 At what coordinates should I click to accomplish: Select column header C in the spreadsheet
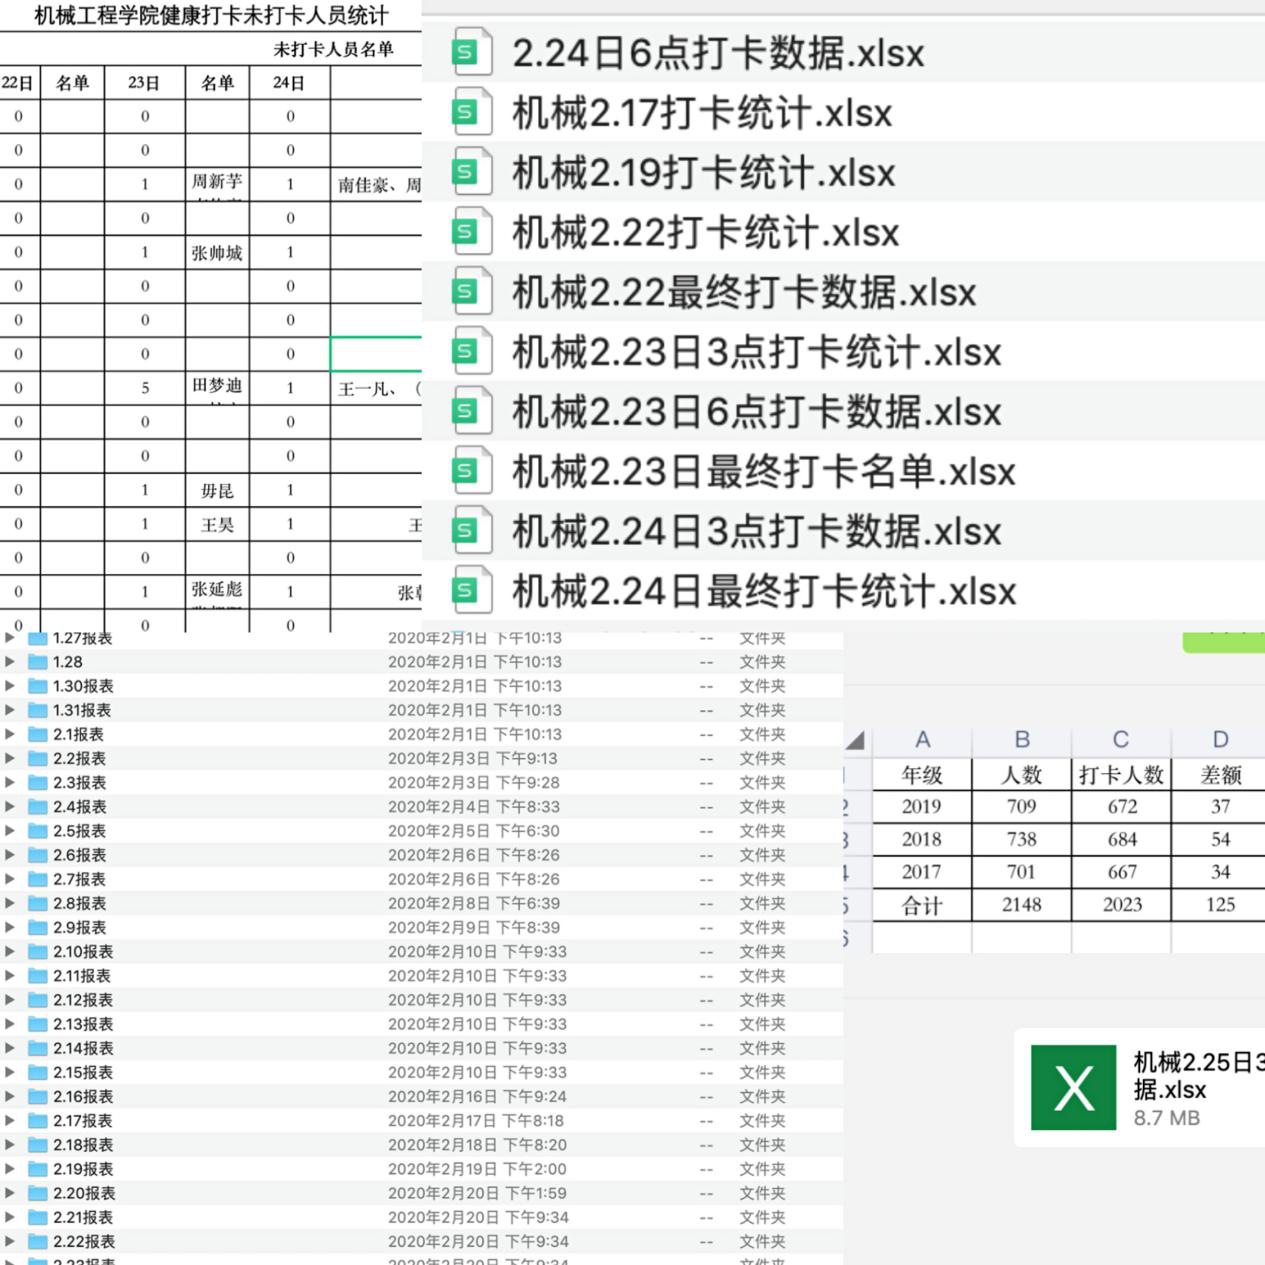pyautogui.click(x=1120, y=740)
